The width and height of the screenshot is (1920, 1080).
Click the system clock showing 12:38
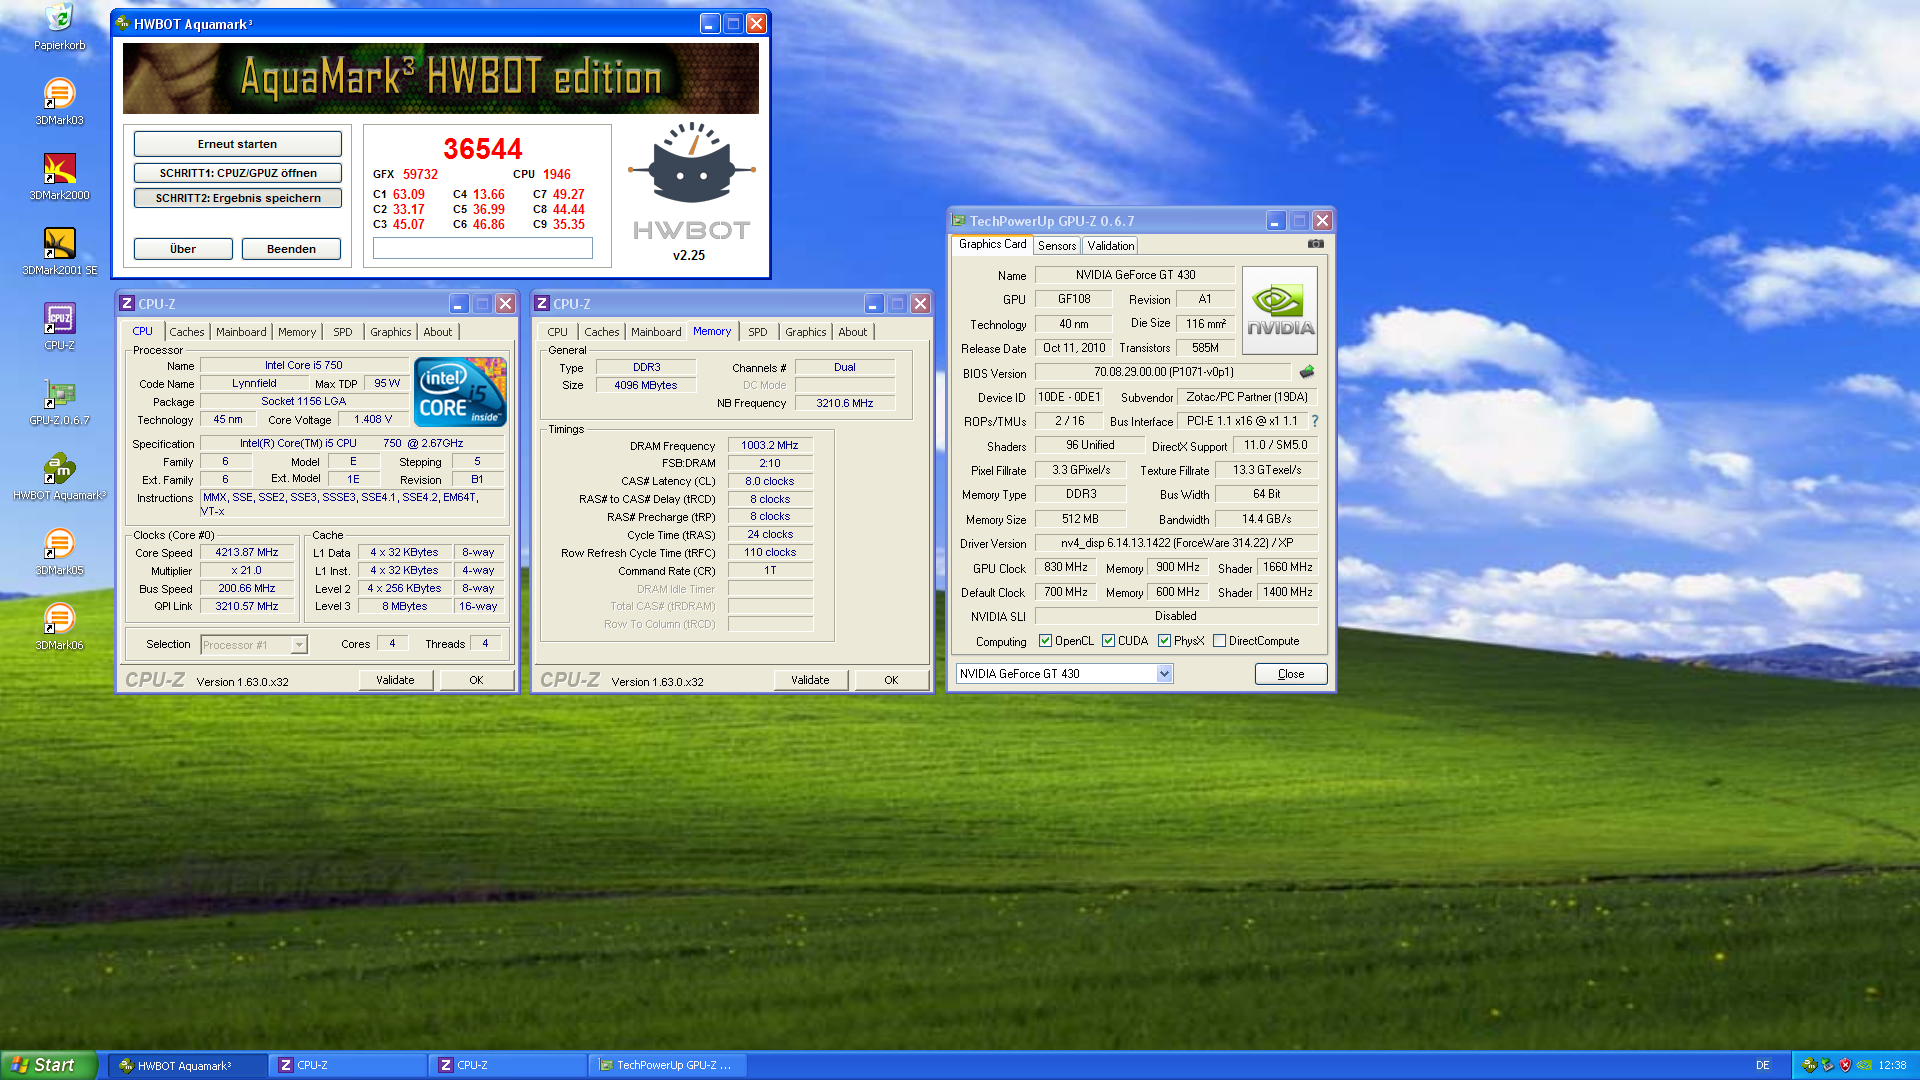[1892, 1065]
